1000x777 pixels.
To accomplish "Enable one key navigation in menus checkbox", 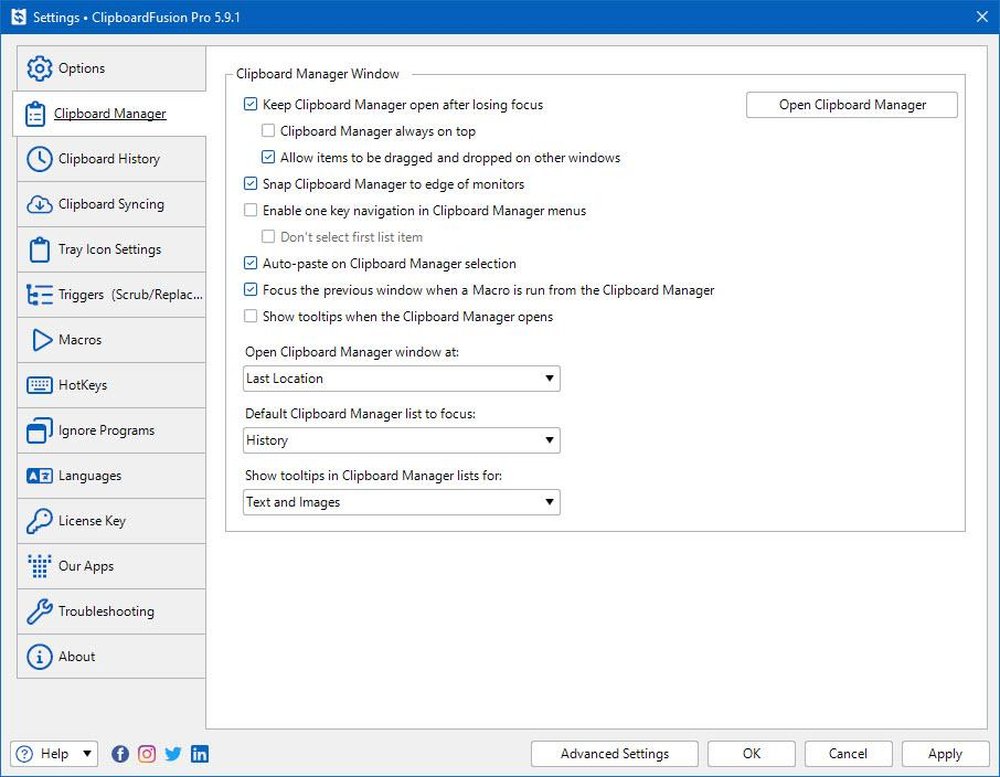I will [x=251, y=210].
